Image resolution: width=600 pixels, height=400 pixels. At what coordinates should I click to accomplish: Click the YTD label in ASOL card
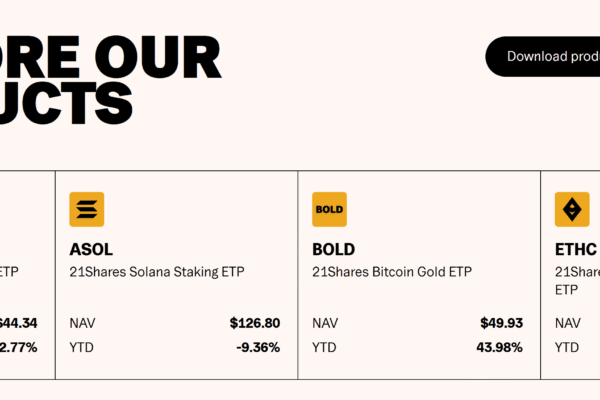[x=82, y=347]
